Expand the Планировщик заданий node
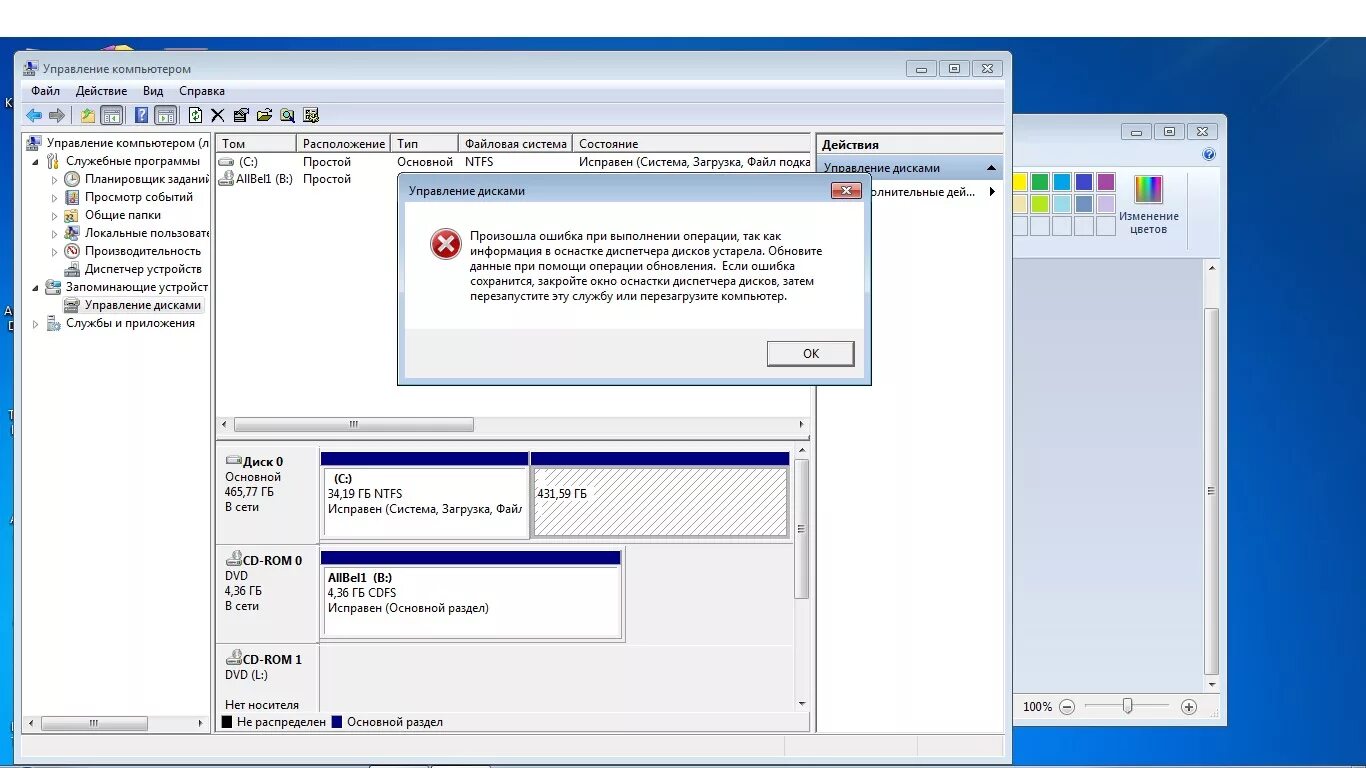 point(55,180)
